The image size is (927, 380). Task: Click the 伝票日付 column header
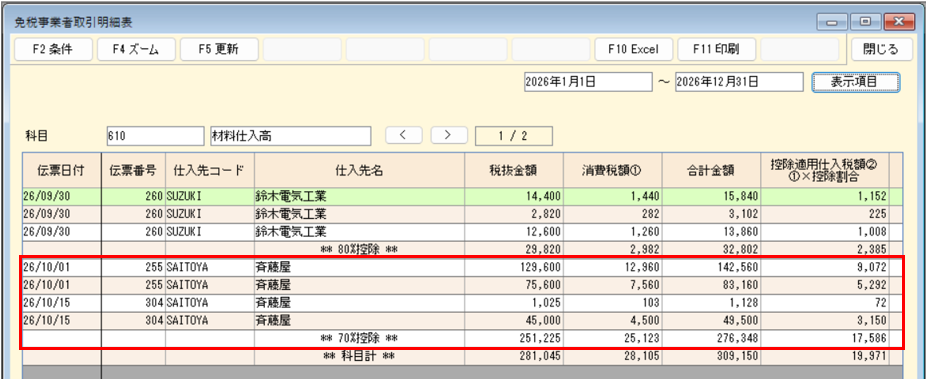[61, 170]
